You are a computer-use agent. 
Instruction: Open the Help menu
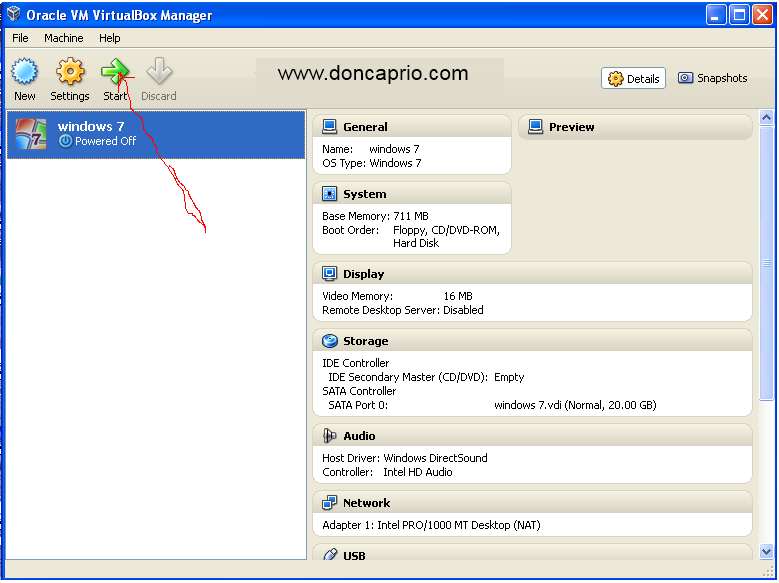tap(109, 38)
